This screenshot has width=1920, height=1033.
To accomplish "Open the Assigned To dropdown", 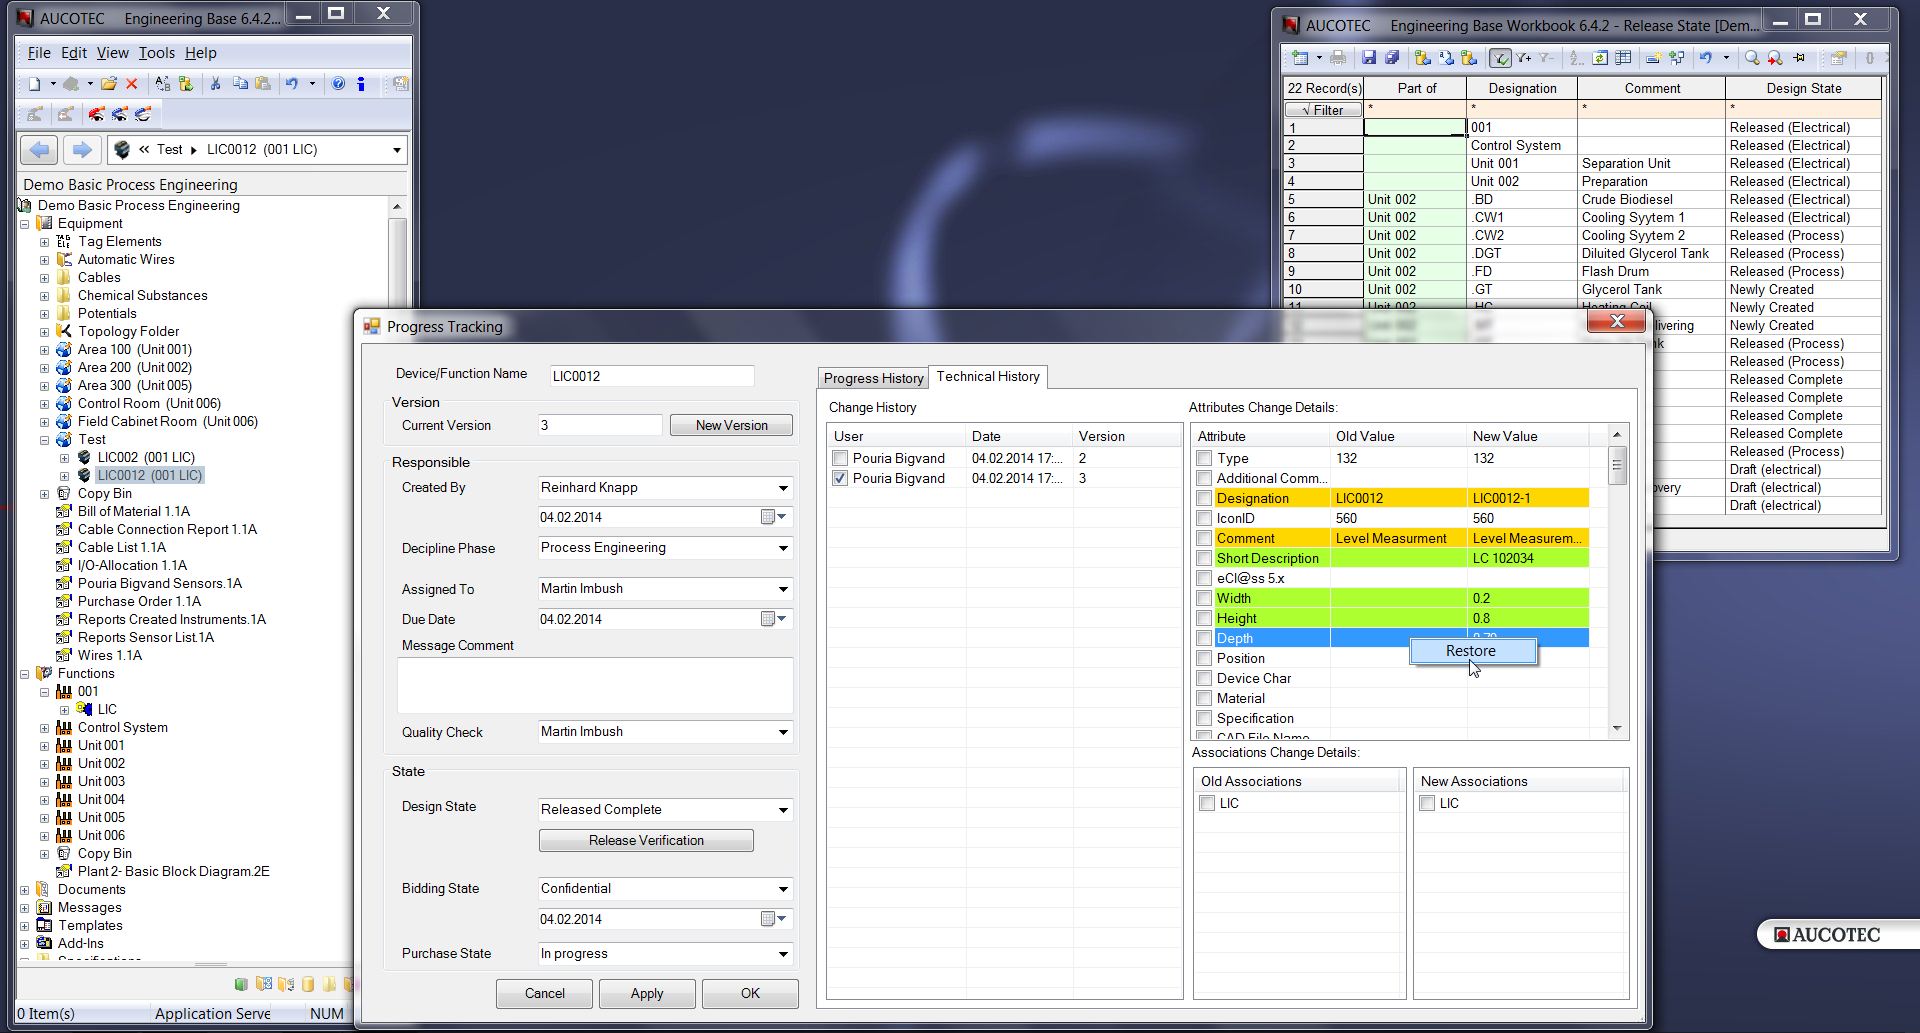I will 783,589.
